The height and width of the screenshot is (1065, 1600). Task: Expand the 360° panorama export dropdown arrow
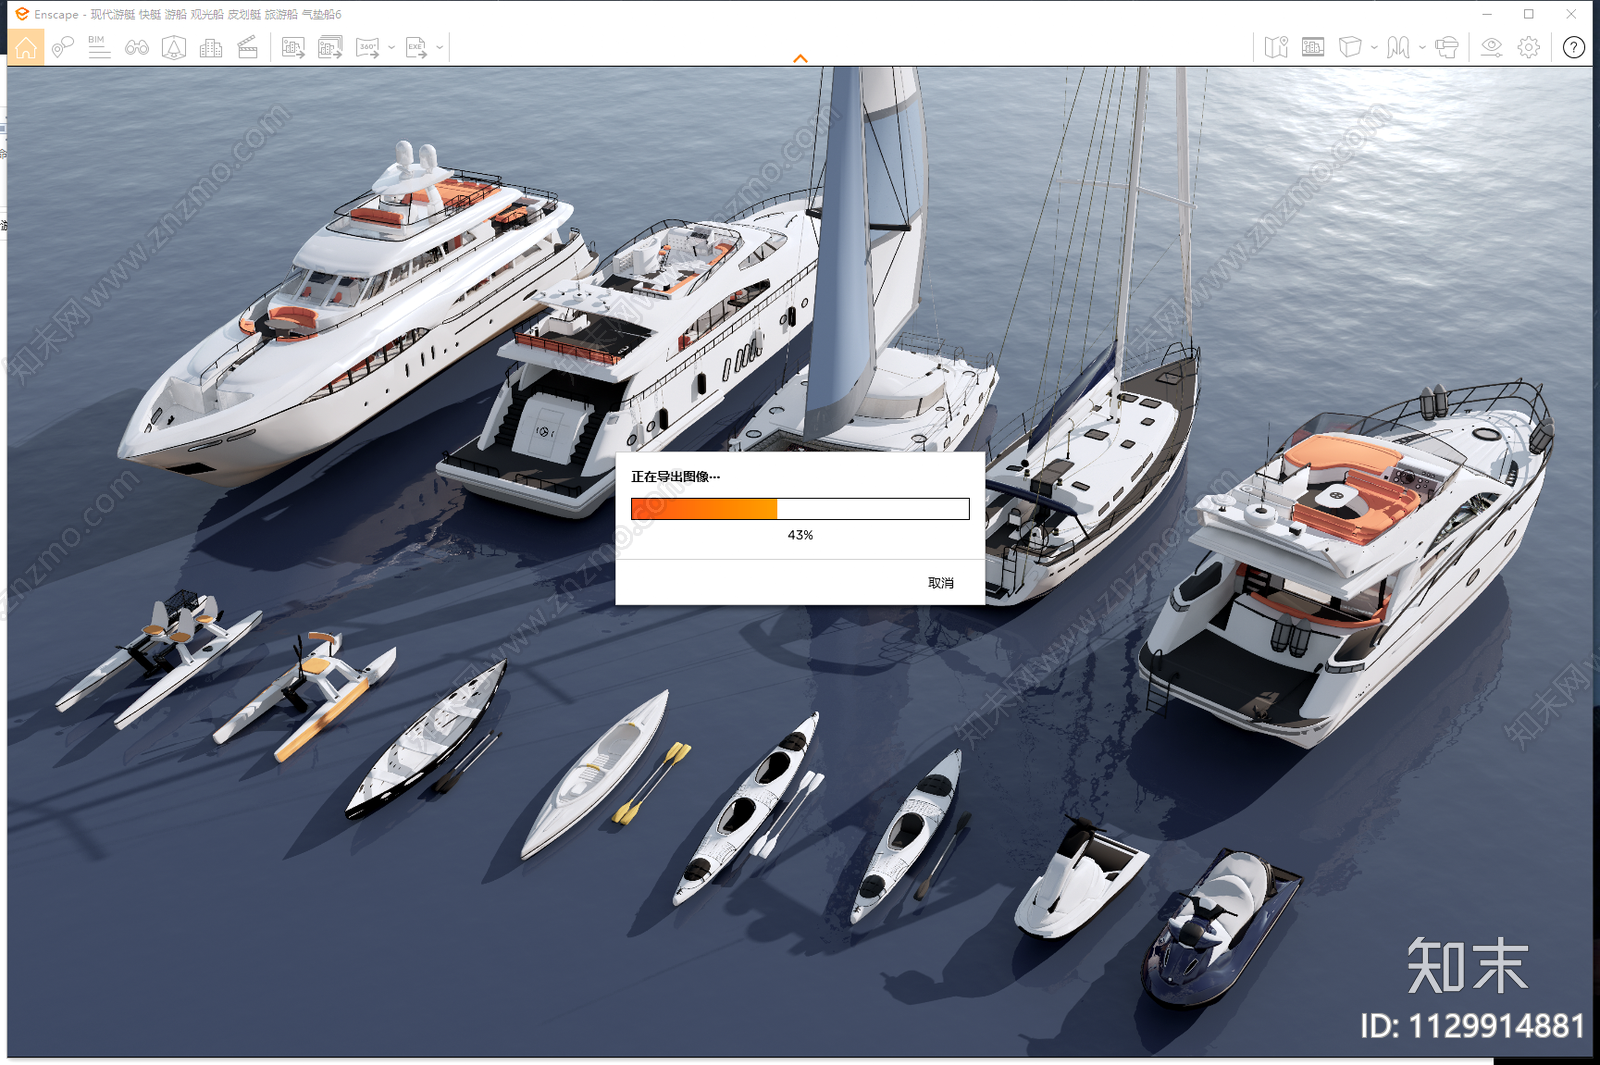[391, 47]
